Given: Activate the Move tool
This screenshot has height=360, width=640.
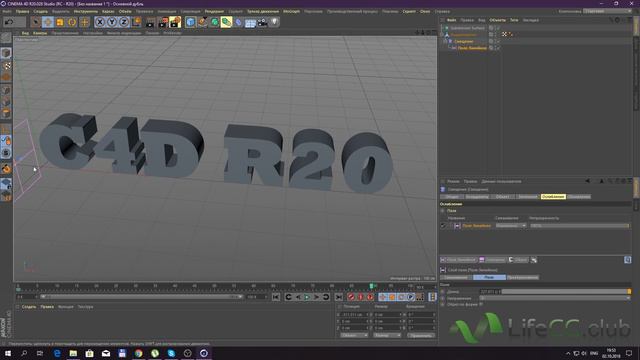Looking at the screenshot, I should 48,22.
